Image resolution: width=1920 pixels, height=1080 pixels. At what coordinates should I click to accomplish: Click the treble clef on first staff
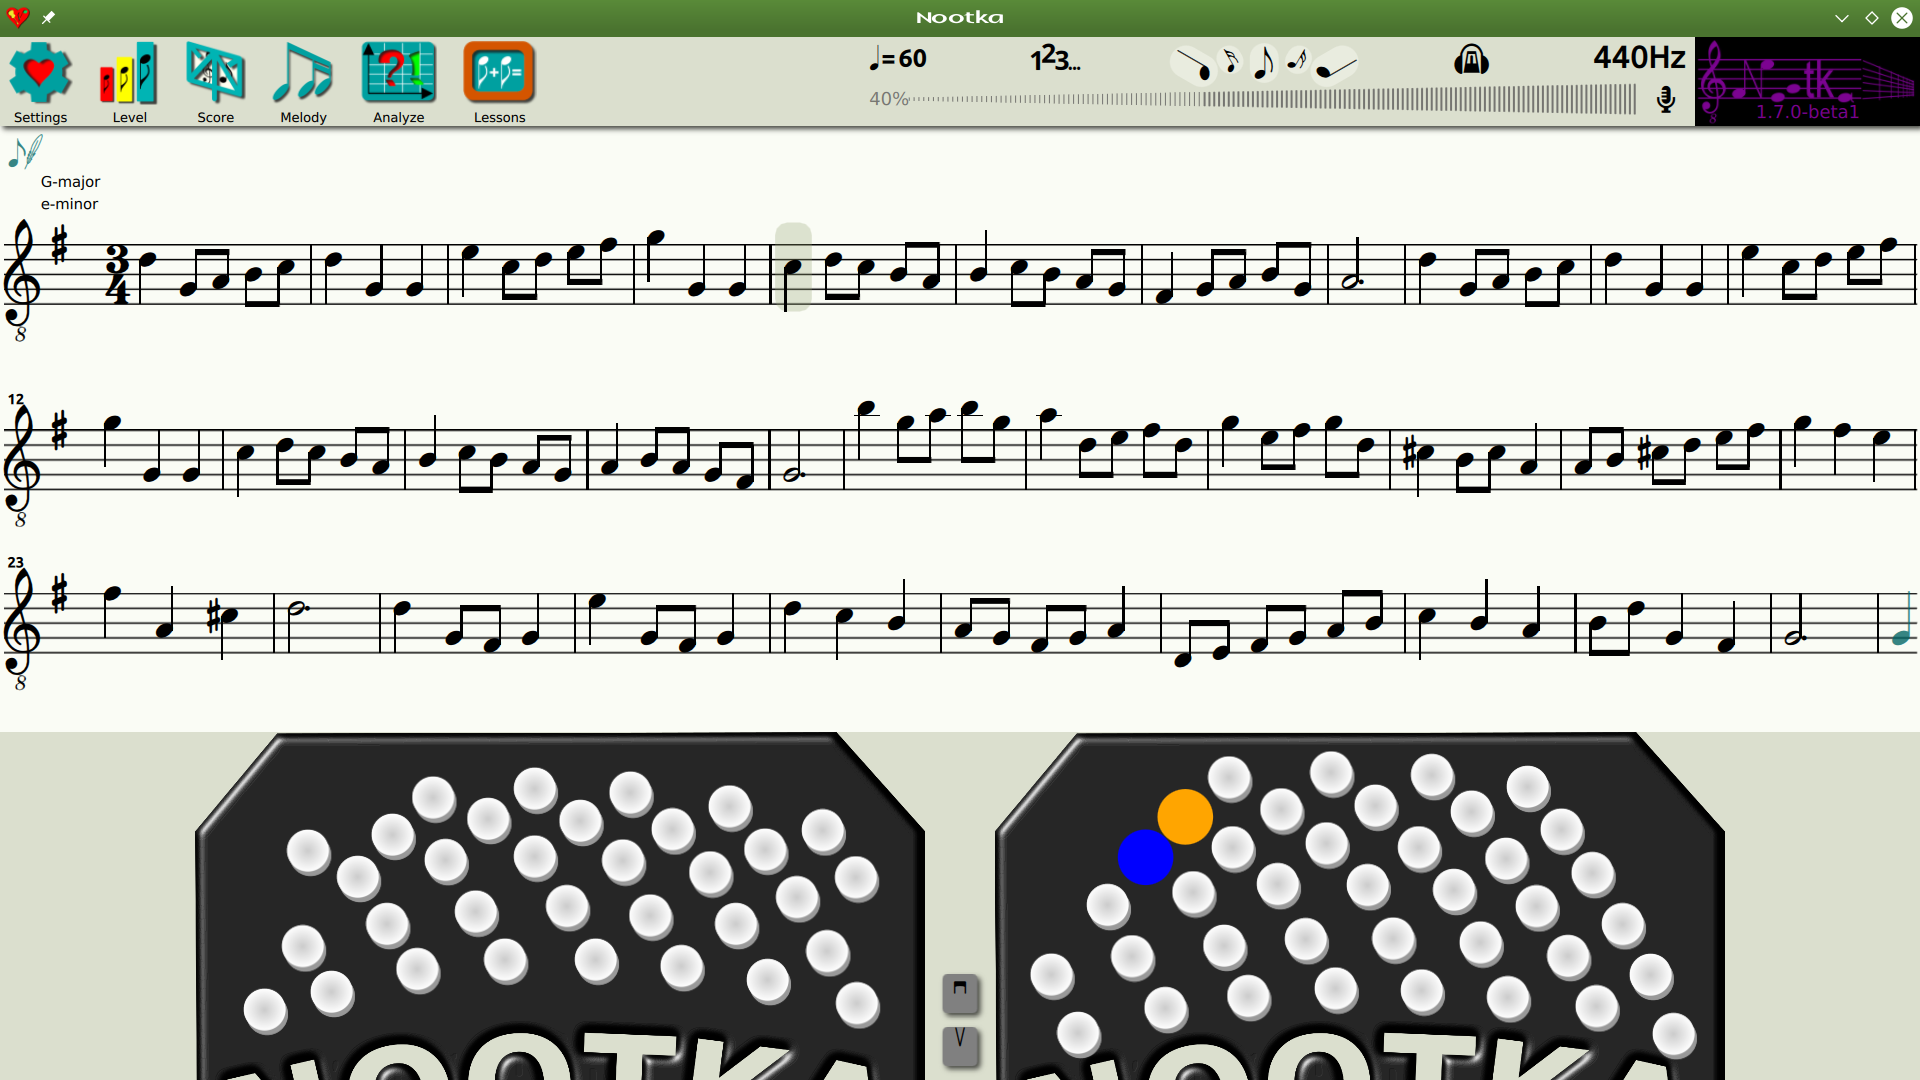point(23,280)
